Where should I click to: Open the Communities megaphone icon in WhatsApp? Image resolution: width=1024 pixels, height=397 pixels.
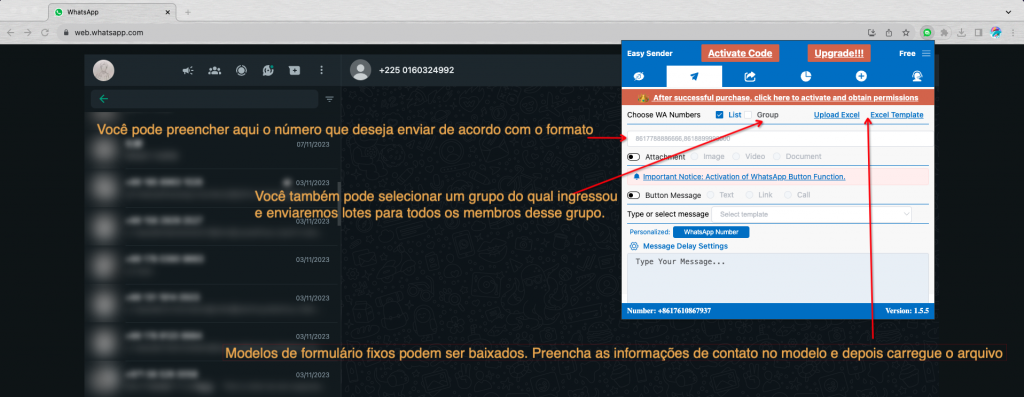pos(187,71)
